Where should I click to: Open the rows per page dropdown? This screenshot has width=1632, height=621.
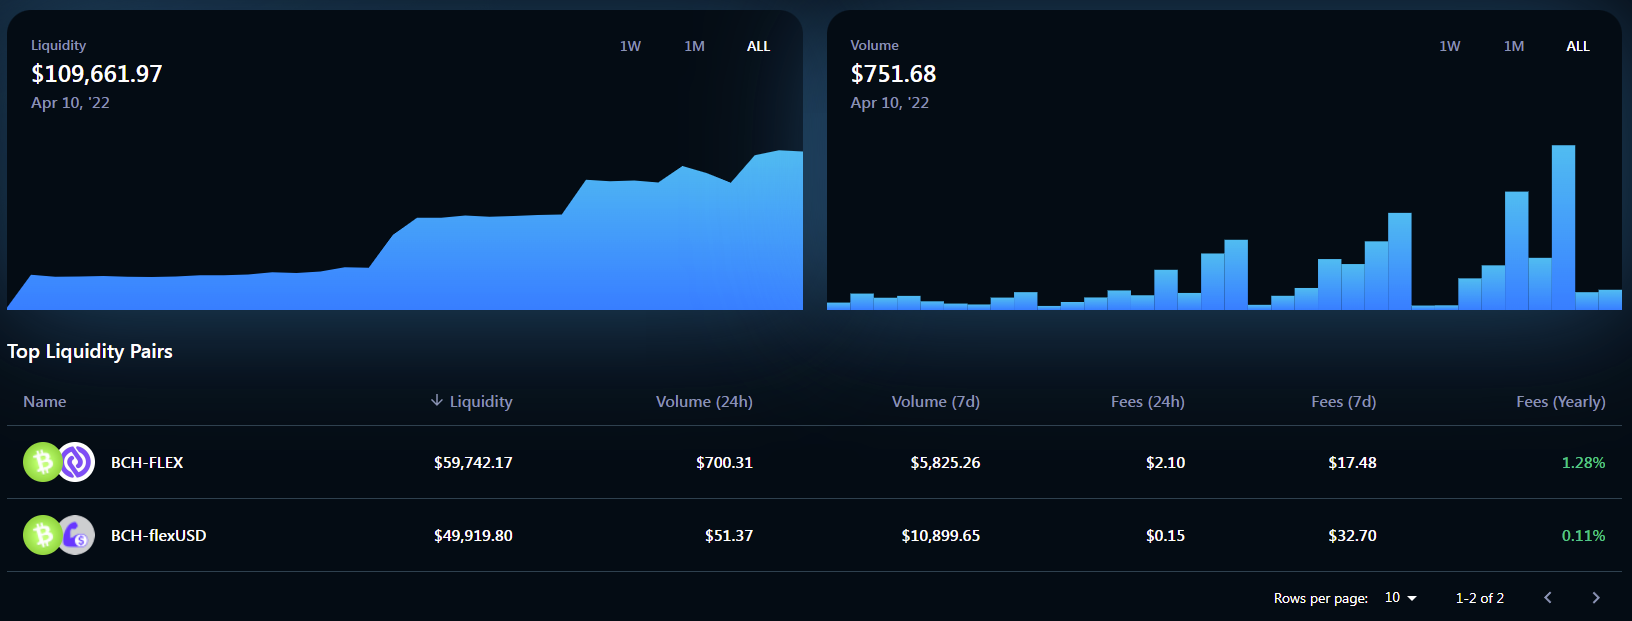tap(1401, 598)
